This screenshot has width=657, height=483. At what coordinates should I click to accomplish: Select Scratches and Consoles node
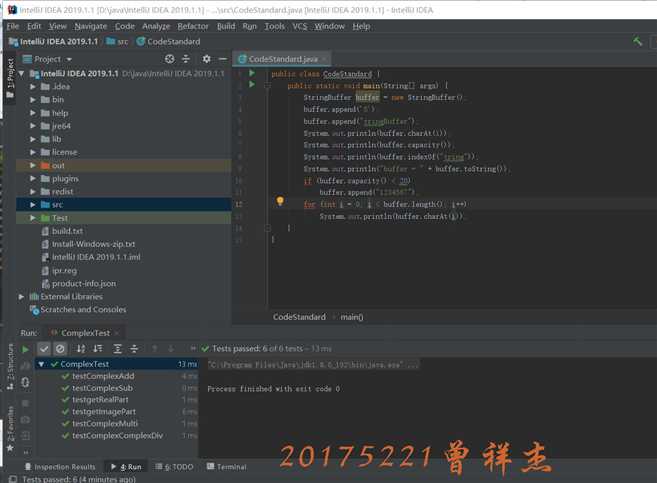pos(83,310)
